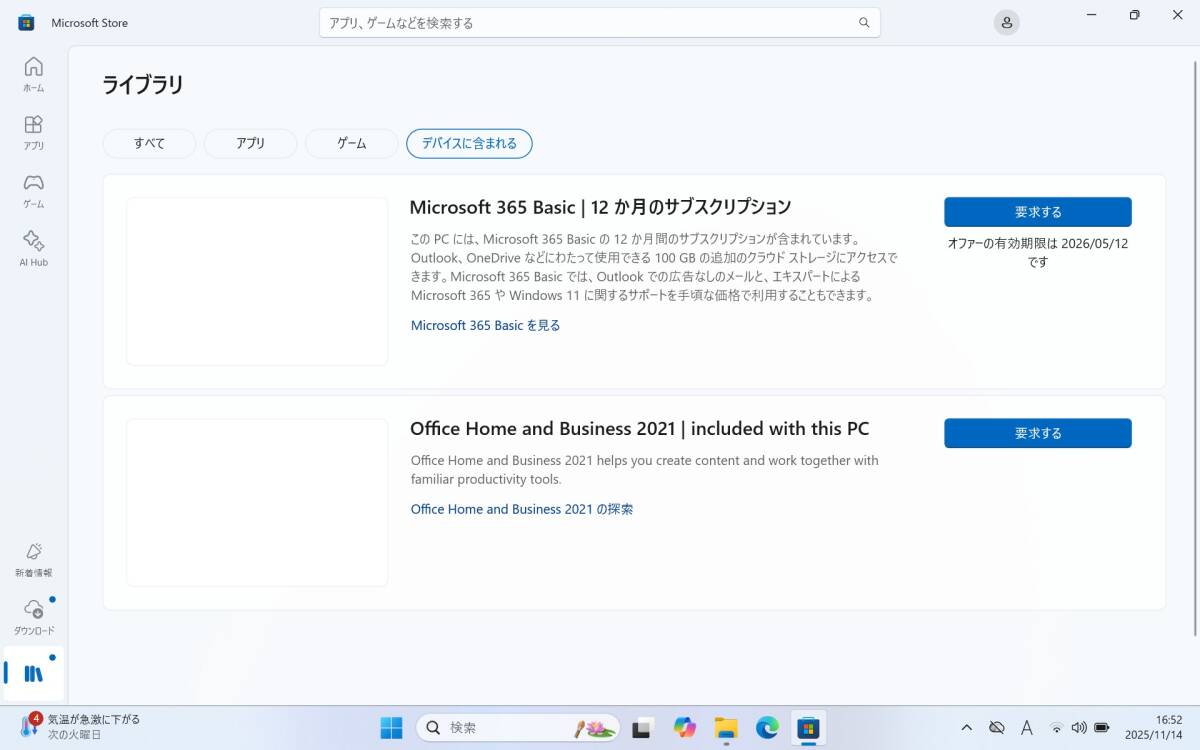Viewport: 1200px width, 750px height.
Task: Open the Apps (アプリ) sidebar icon
Action: (x=33, y=132)
